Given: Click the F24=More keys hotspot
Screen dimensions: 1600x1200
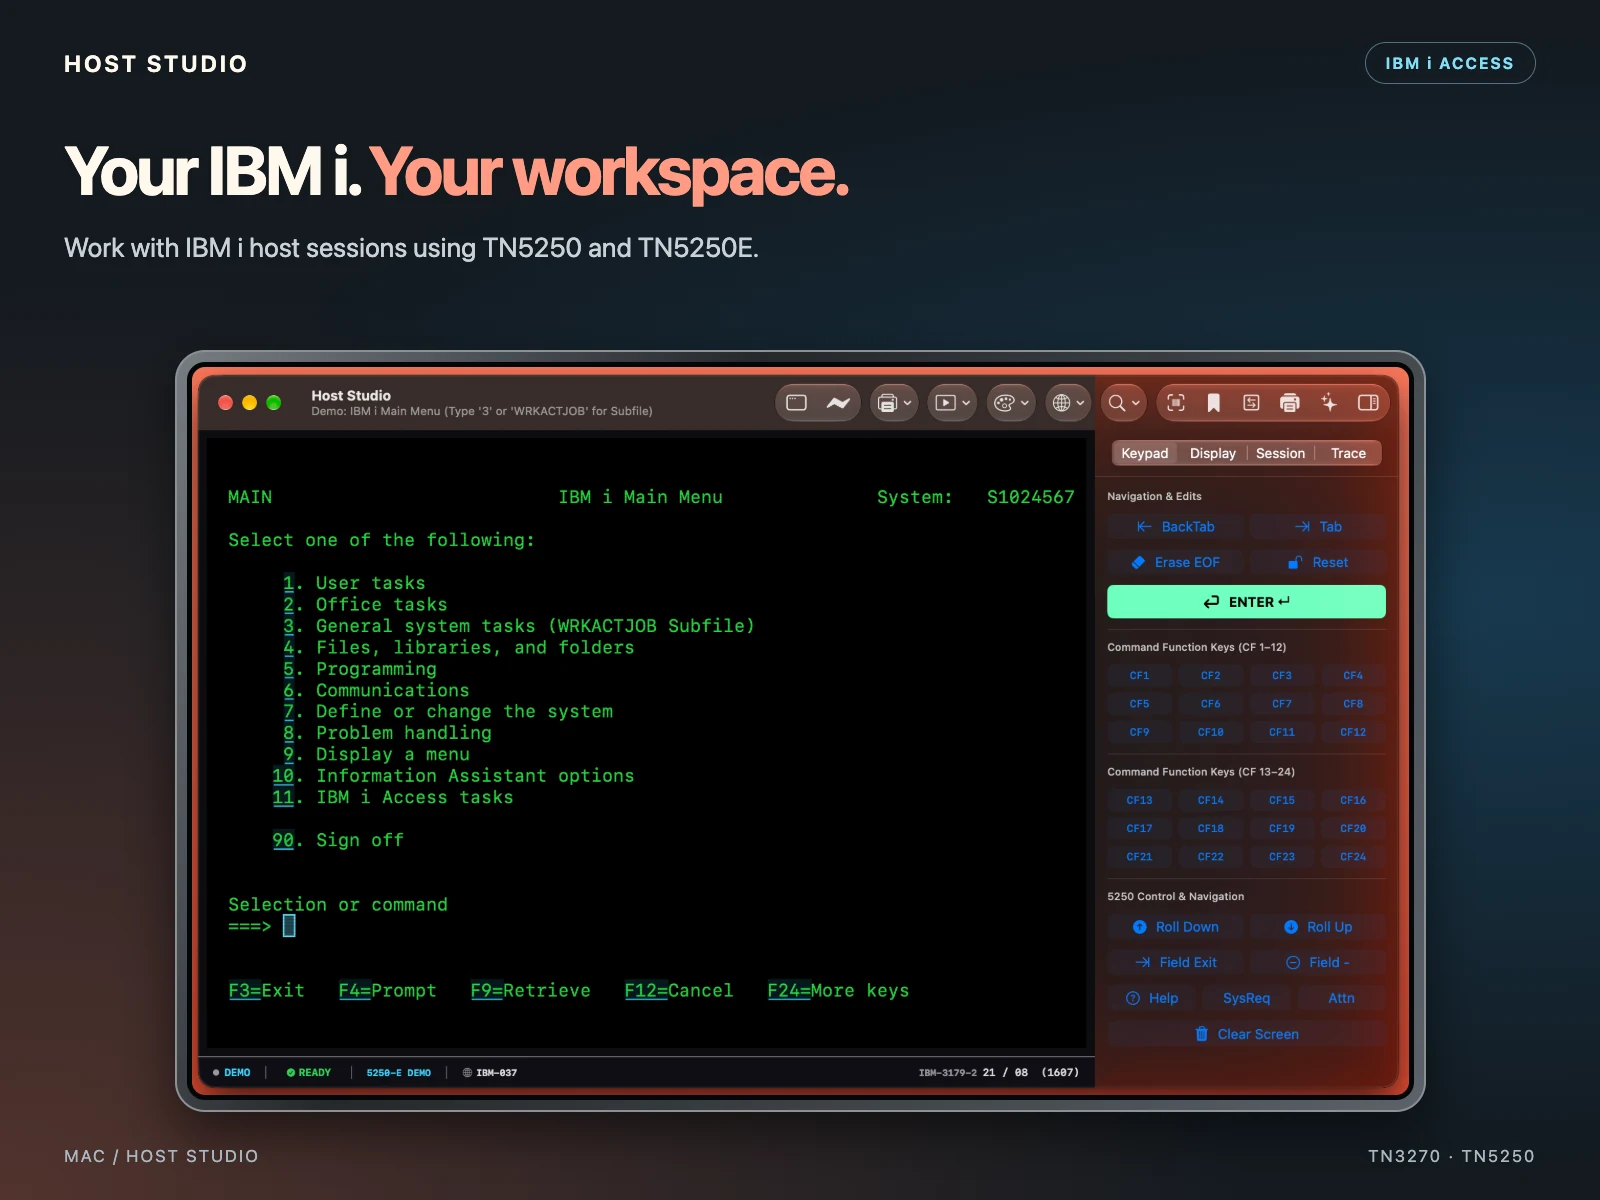Looking at the screenshot, I should pos(838,991).
